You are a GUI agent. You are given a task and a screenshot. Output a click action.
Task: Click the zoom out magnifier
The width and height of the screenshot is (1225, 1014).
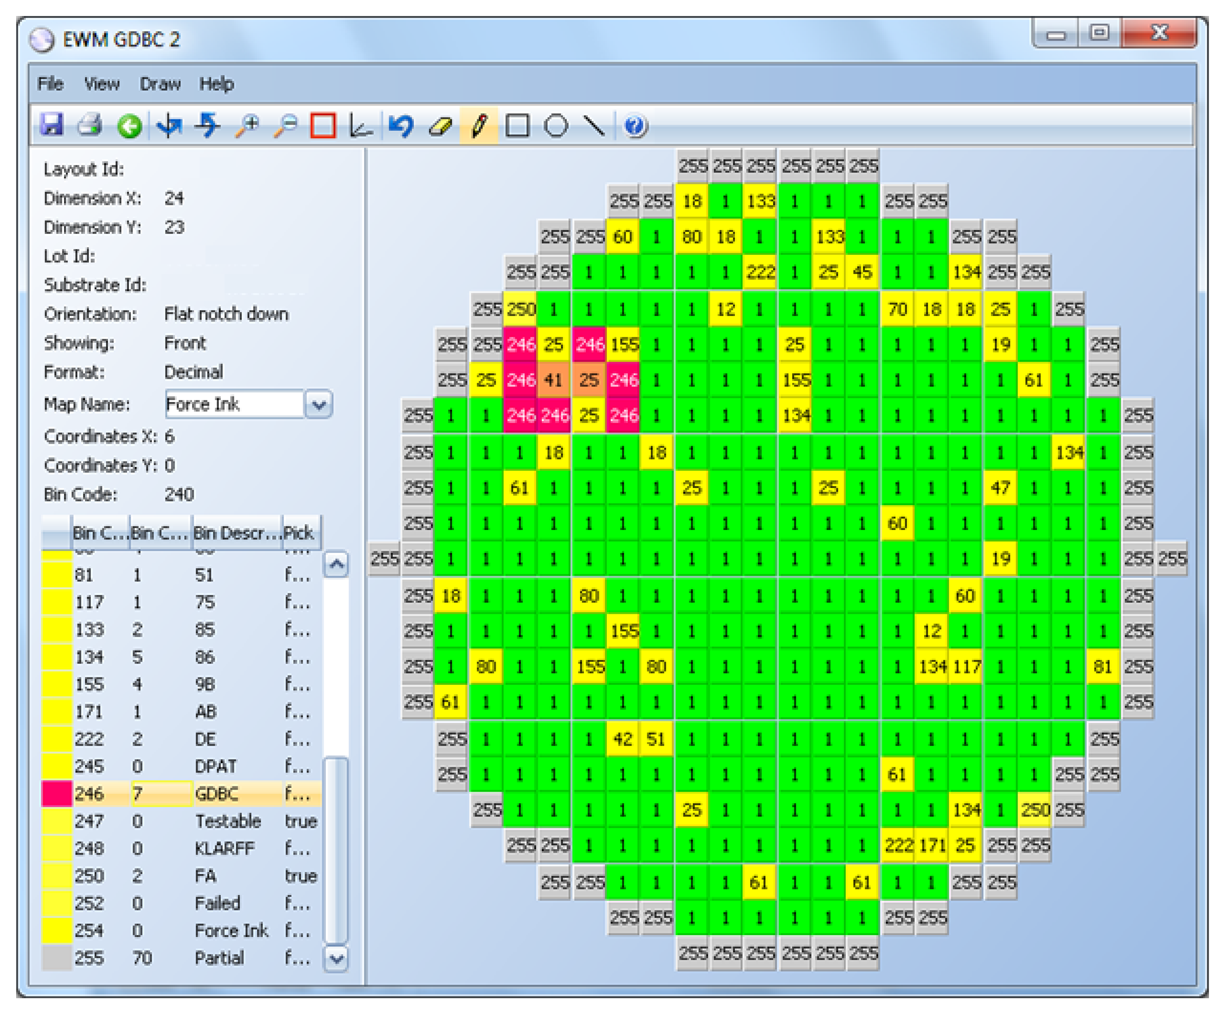tap(285, 126)
